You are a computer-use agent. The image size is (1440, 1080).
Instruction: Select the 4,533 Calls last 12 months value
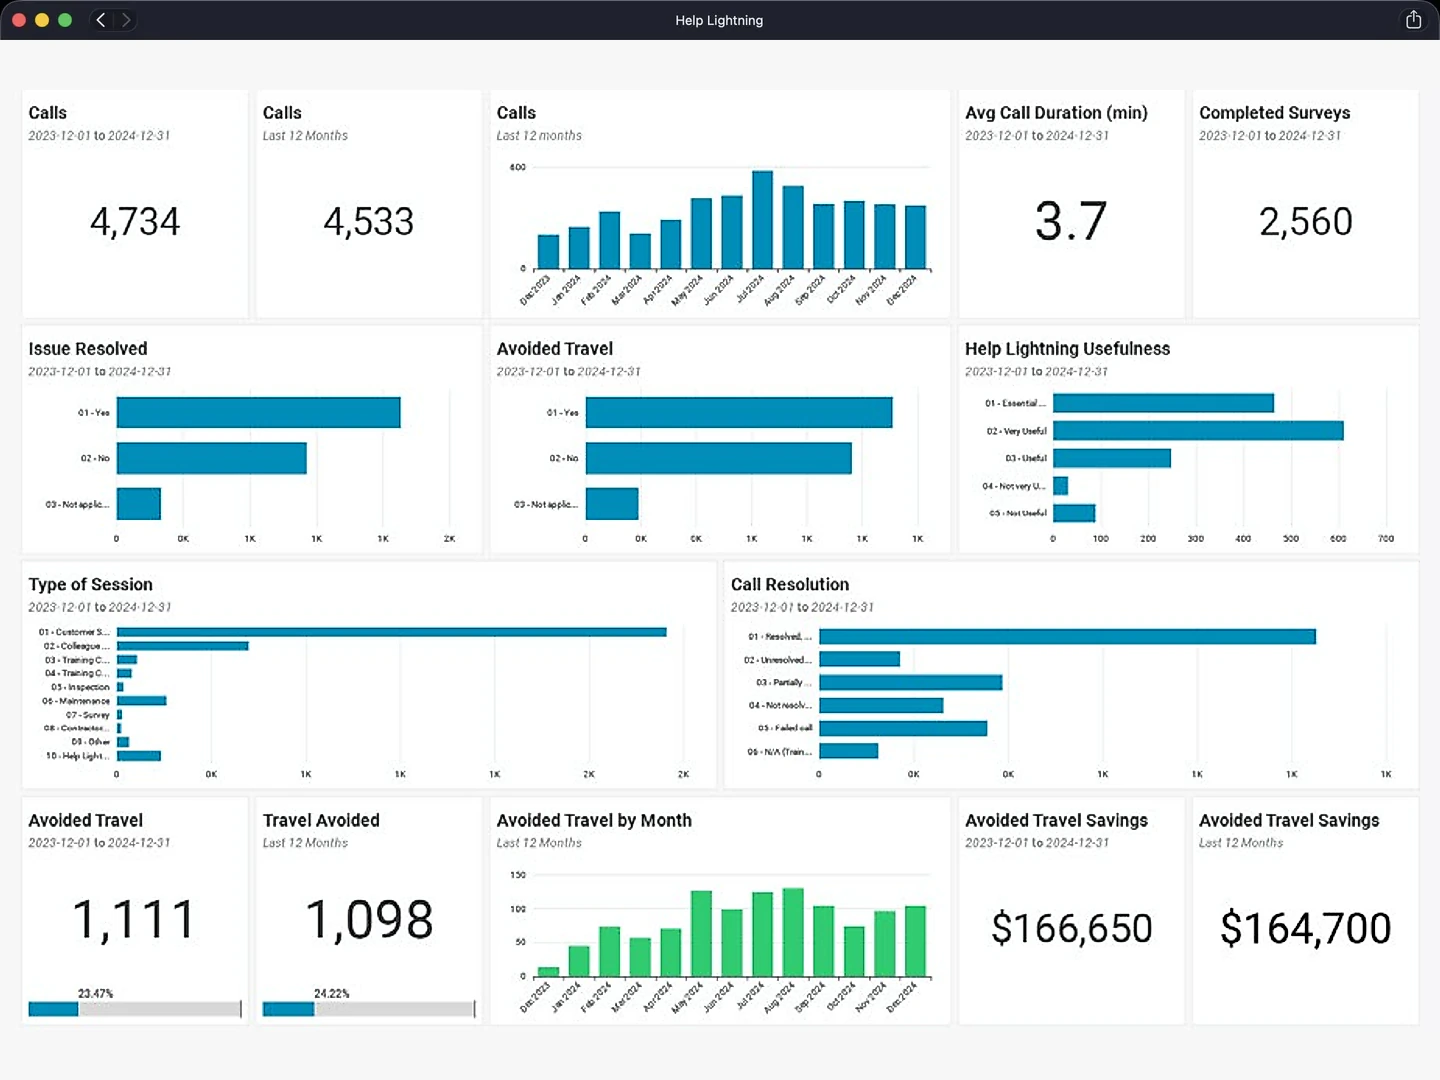(x=369, y=221)
